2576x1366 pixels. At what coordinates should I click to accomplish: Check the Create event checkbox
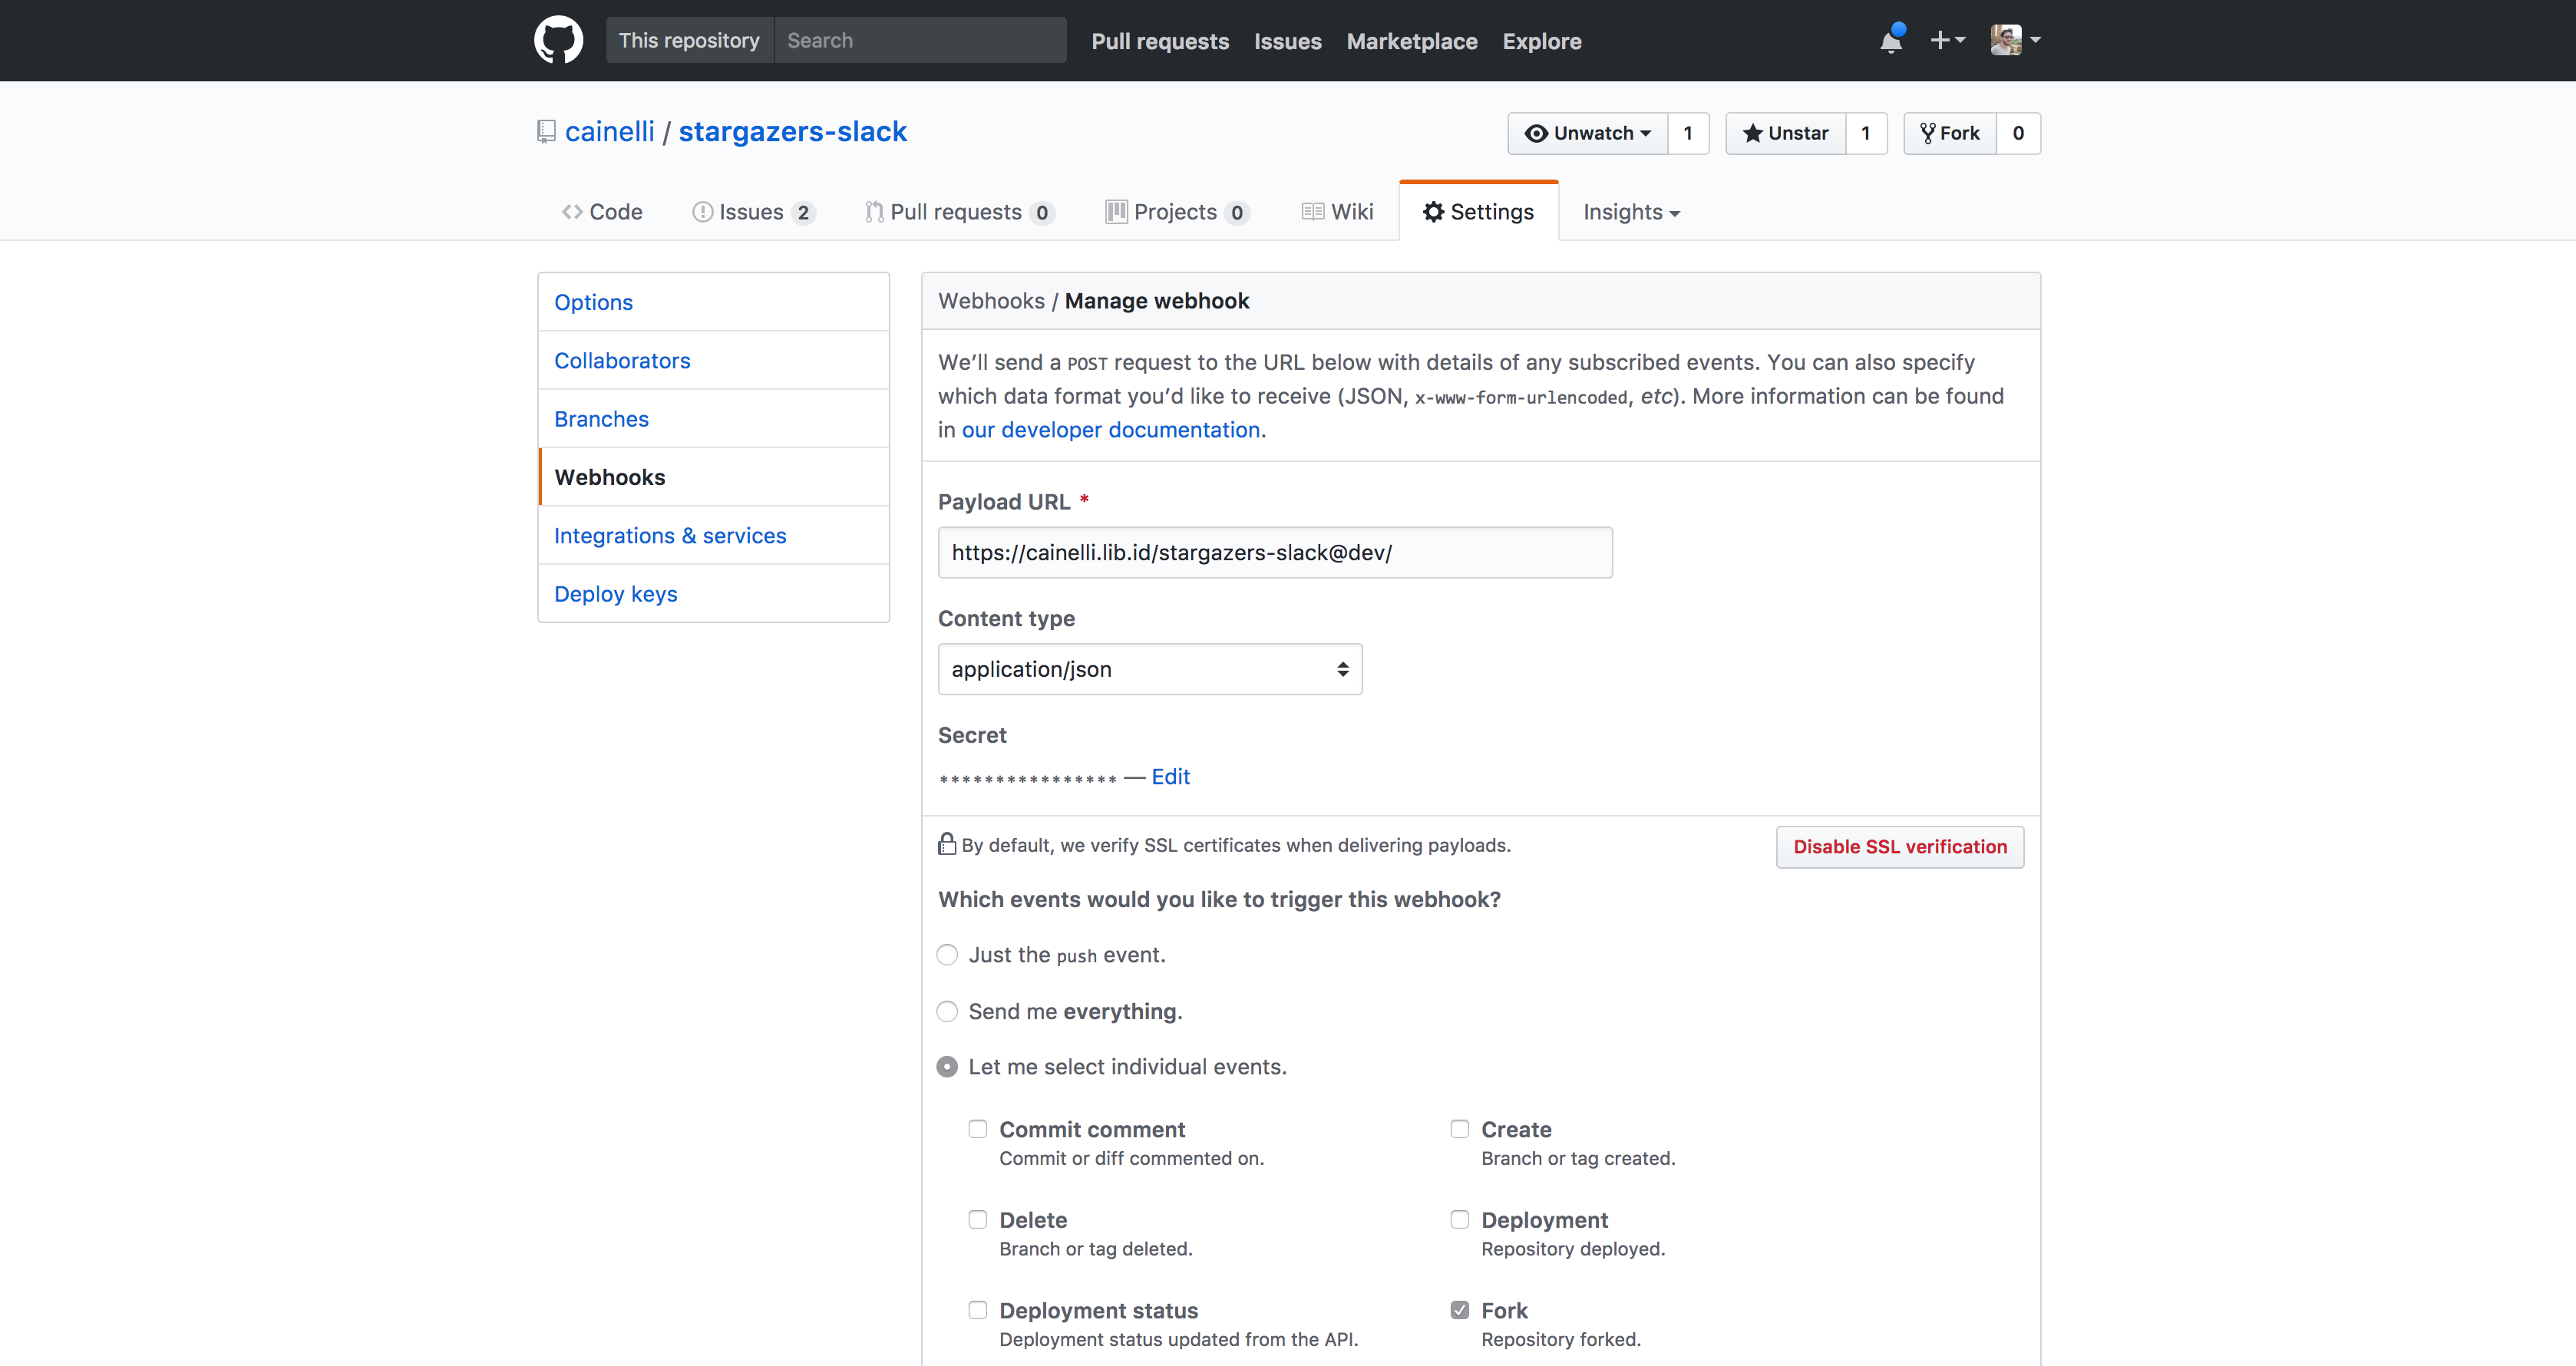pyautogui.click(x=1460, y=1129)
